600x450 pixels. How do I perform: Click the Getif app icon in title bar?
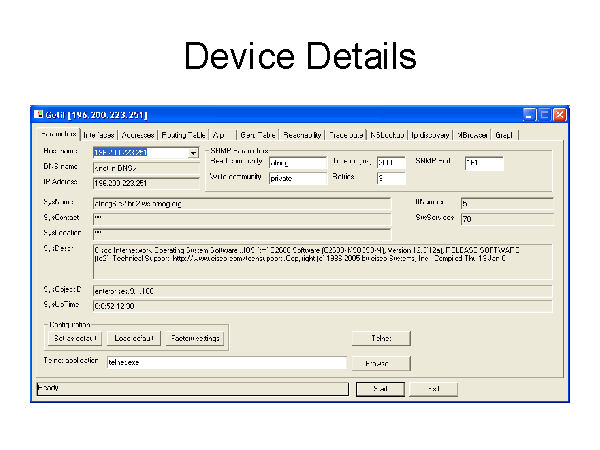pyautogui.click(x=38, y=115)
